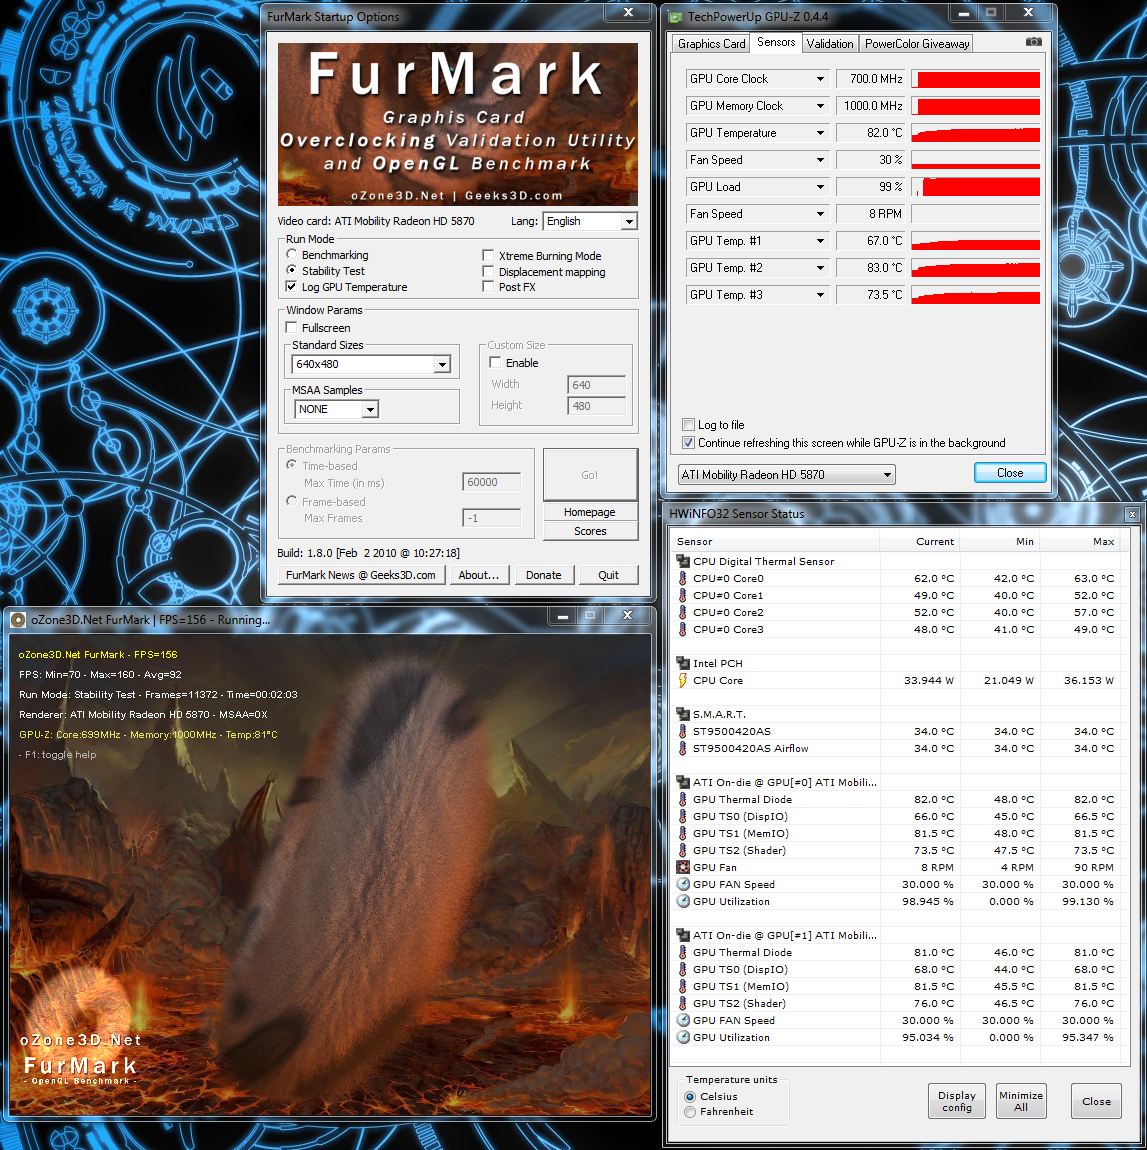Click the GPU Load red graph in GPU-Z
Screen dimensions: 1147x1150
coord(976,187)
